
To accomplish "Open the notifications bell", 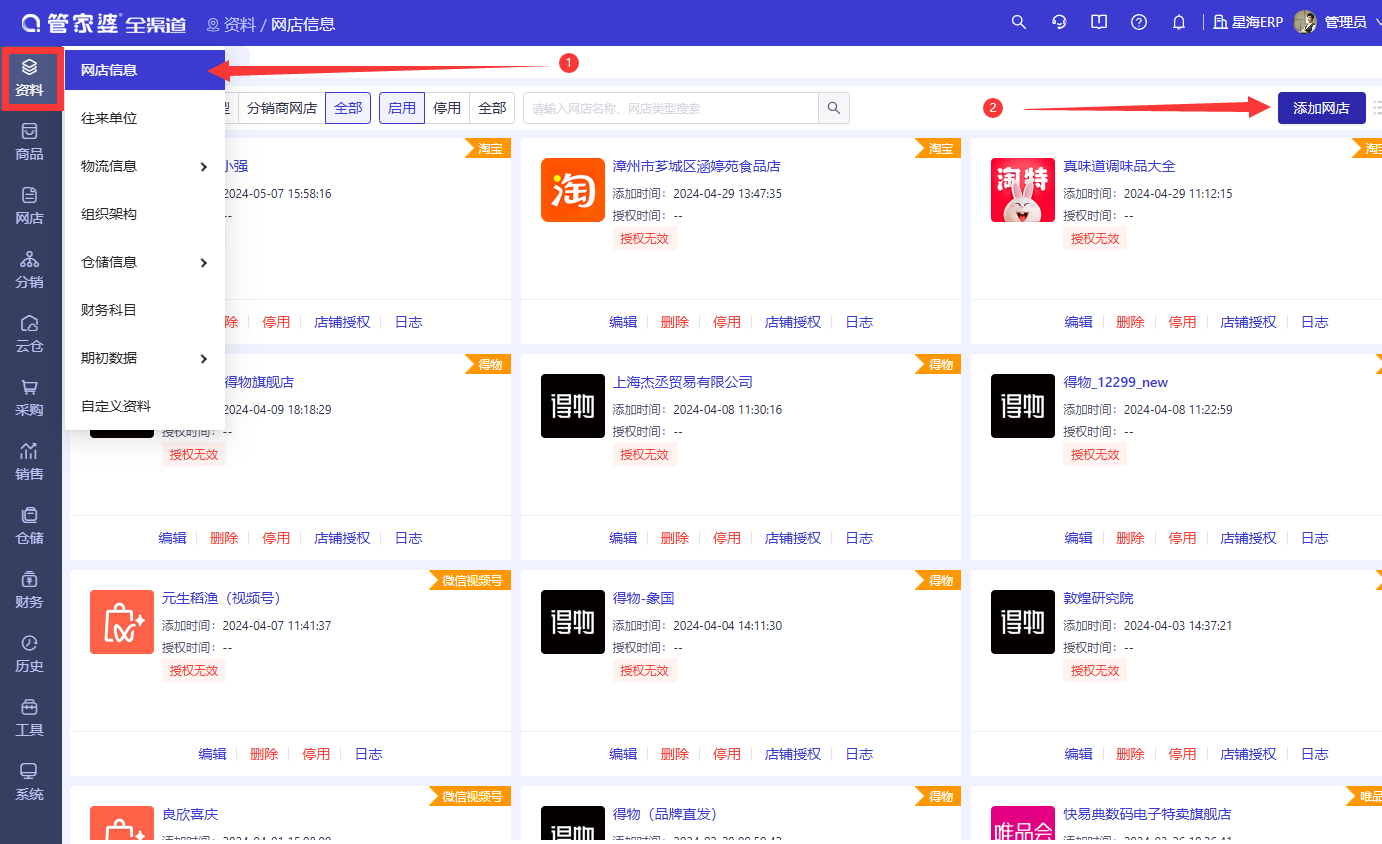I will tap(1179, 22).
